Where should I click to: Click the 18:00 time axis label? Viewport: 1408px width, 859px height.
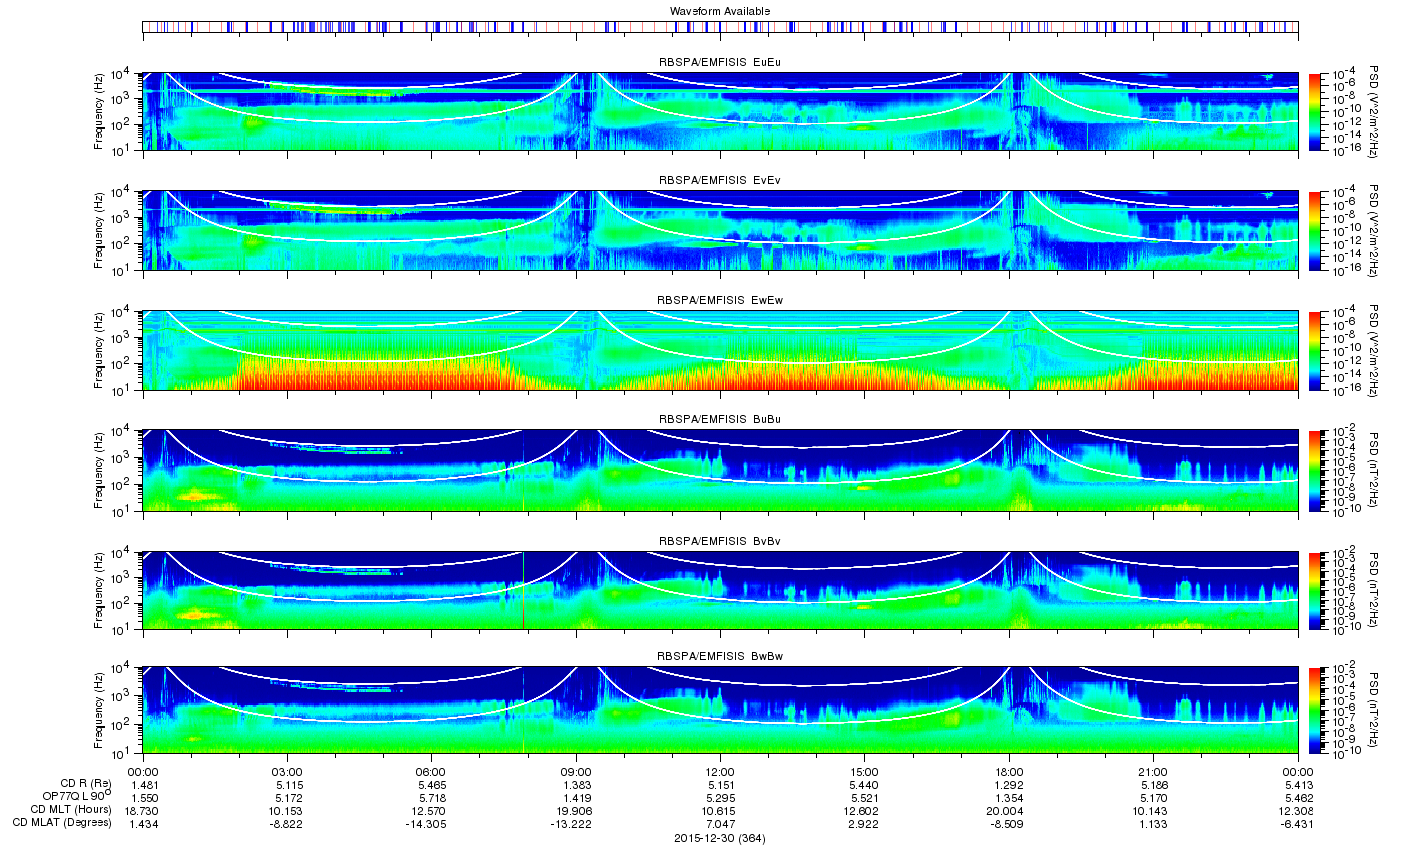1009,773
